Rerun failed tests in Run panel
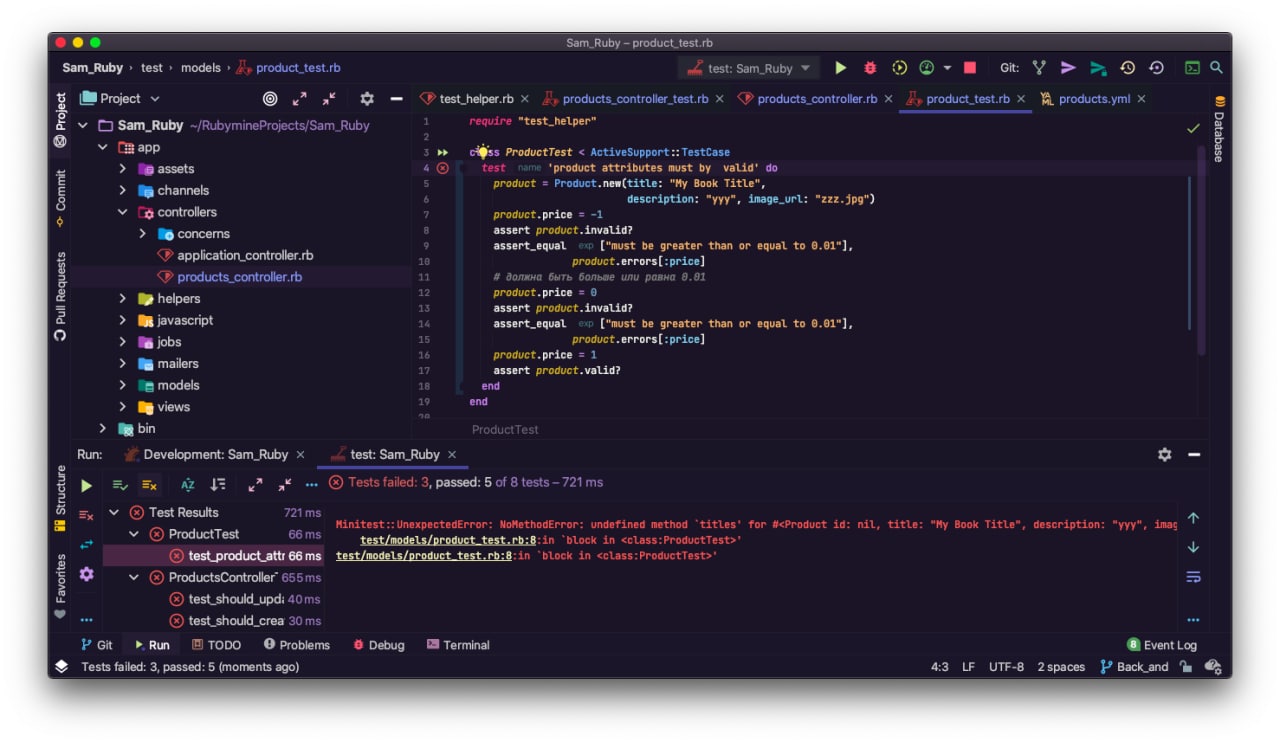 pyautogui.click(x=87, y=515)
